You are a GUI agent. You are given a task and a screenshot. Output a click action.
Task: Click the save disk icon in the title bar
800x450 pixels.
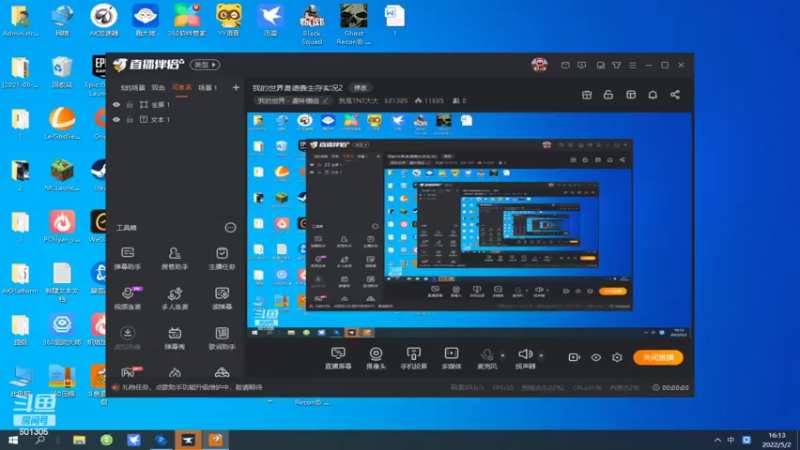coord(601,65)
